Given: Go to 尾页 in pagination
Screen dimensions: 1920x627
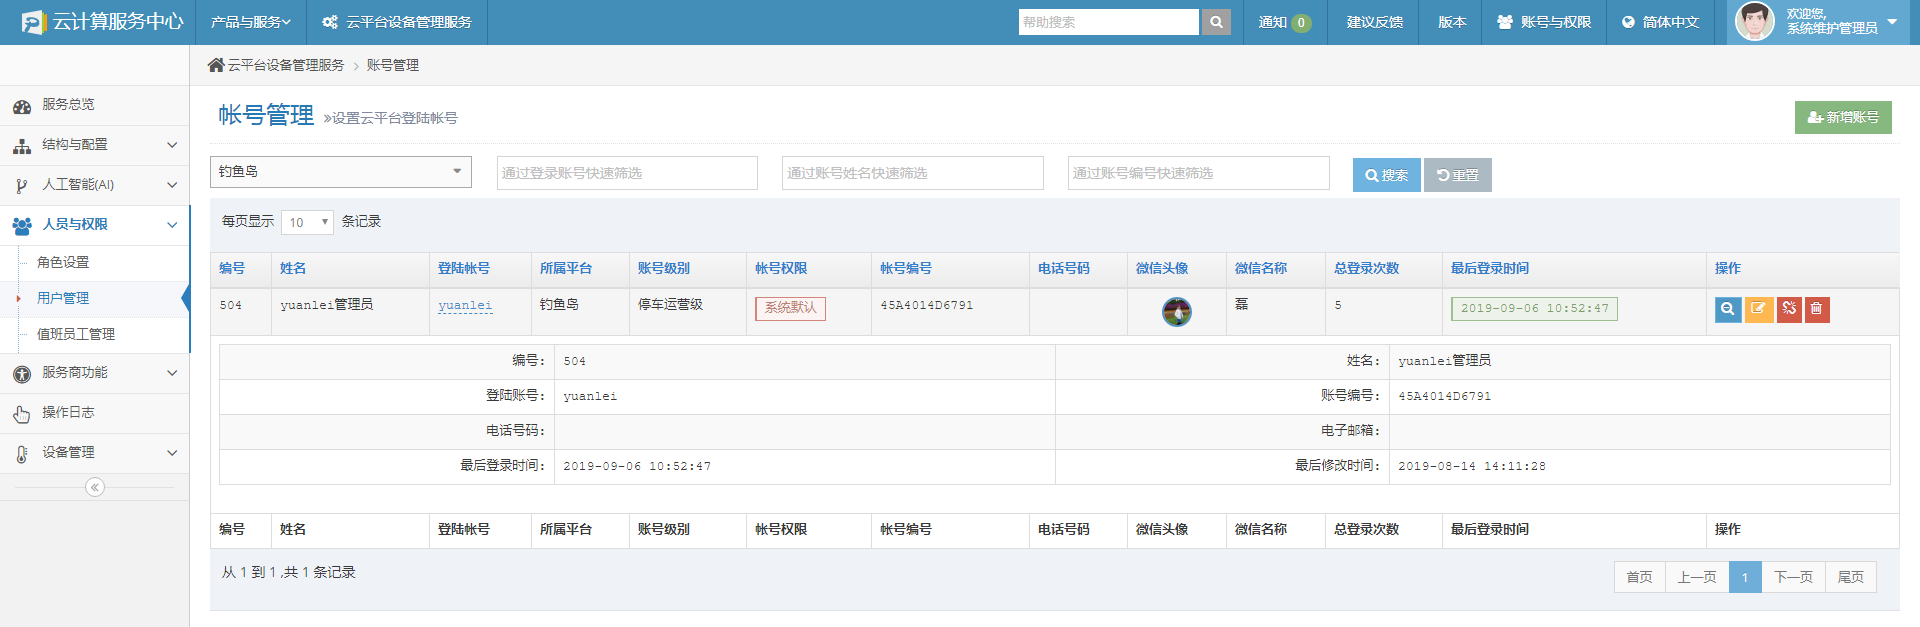Looking at the screenshot, I should [1851, 577].
